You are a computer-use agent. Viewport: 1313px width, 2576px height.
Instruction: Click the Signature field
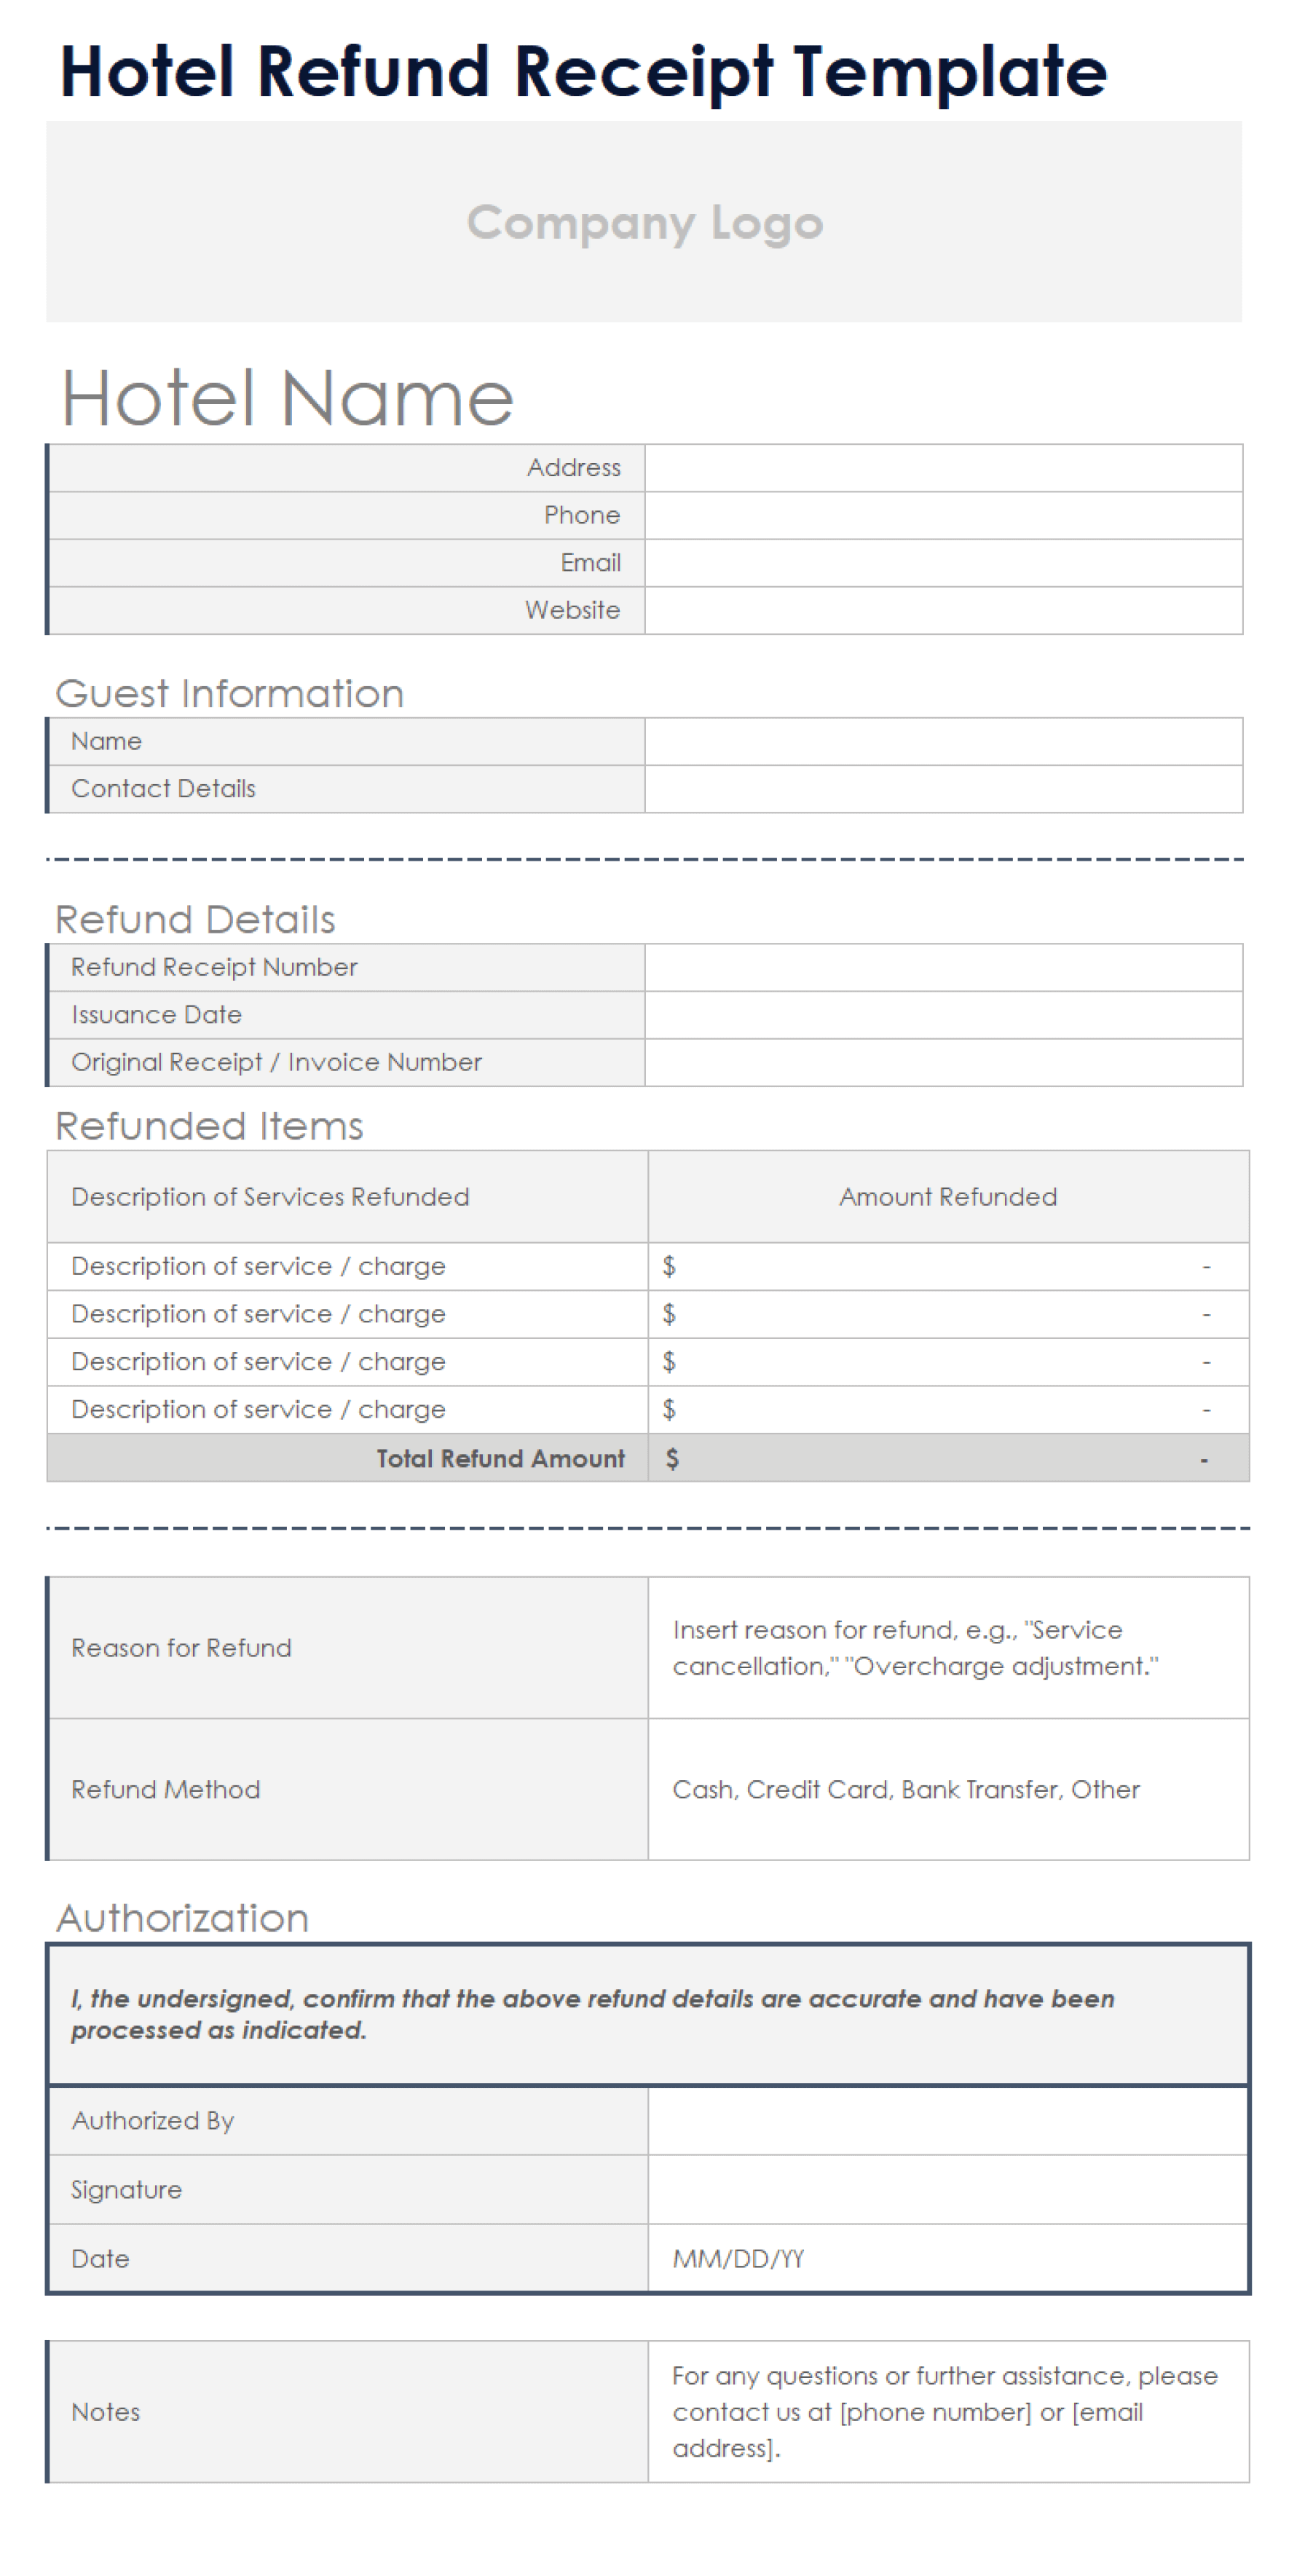tap(947, 2189)
